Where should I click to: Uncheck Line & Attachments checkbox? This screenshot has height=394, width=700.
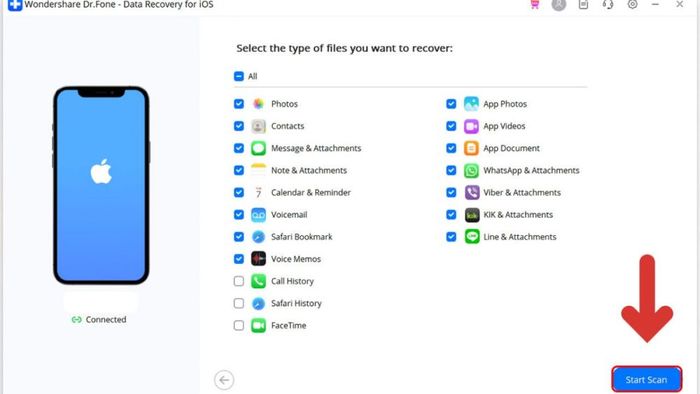click(x=451, y=237)
